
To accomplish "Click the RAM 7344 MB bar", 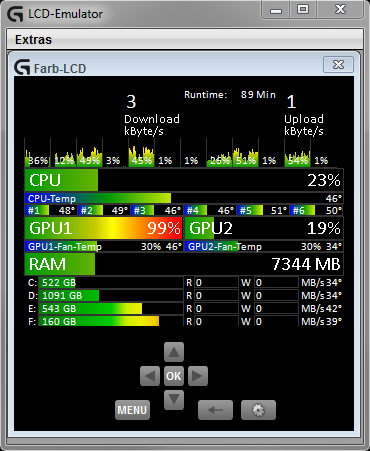I will 184,264.
